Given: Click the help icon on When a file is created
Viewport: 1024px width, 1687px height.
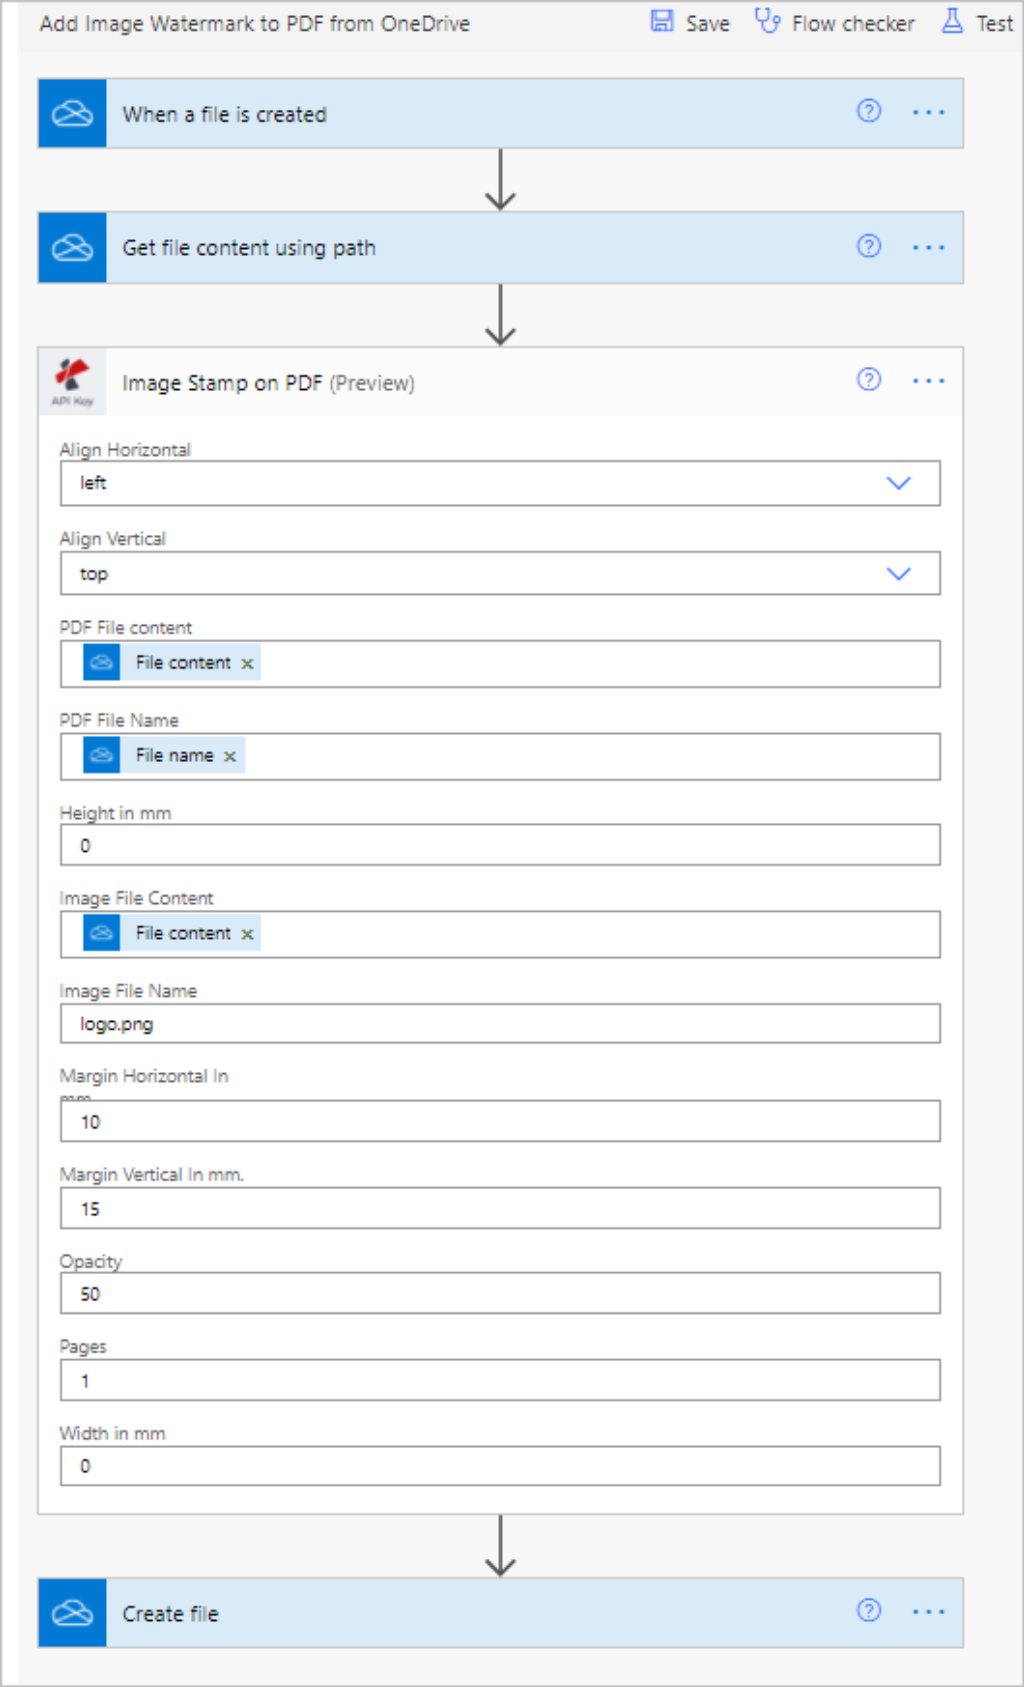Looking at the screenshot, I should coord(868,112).
